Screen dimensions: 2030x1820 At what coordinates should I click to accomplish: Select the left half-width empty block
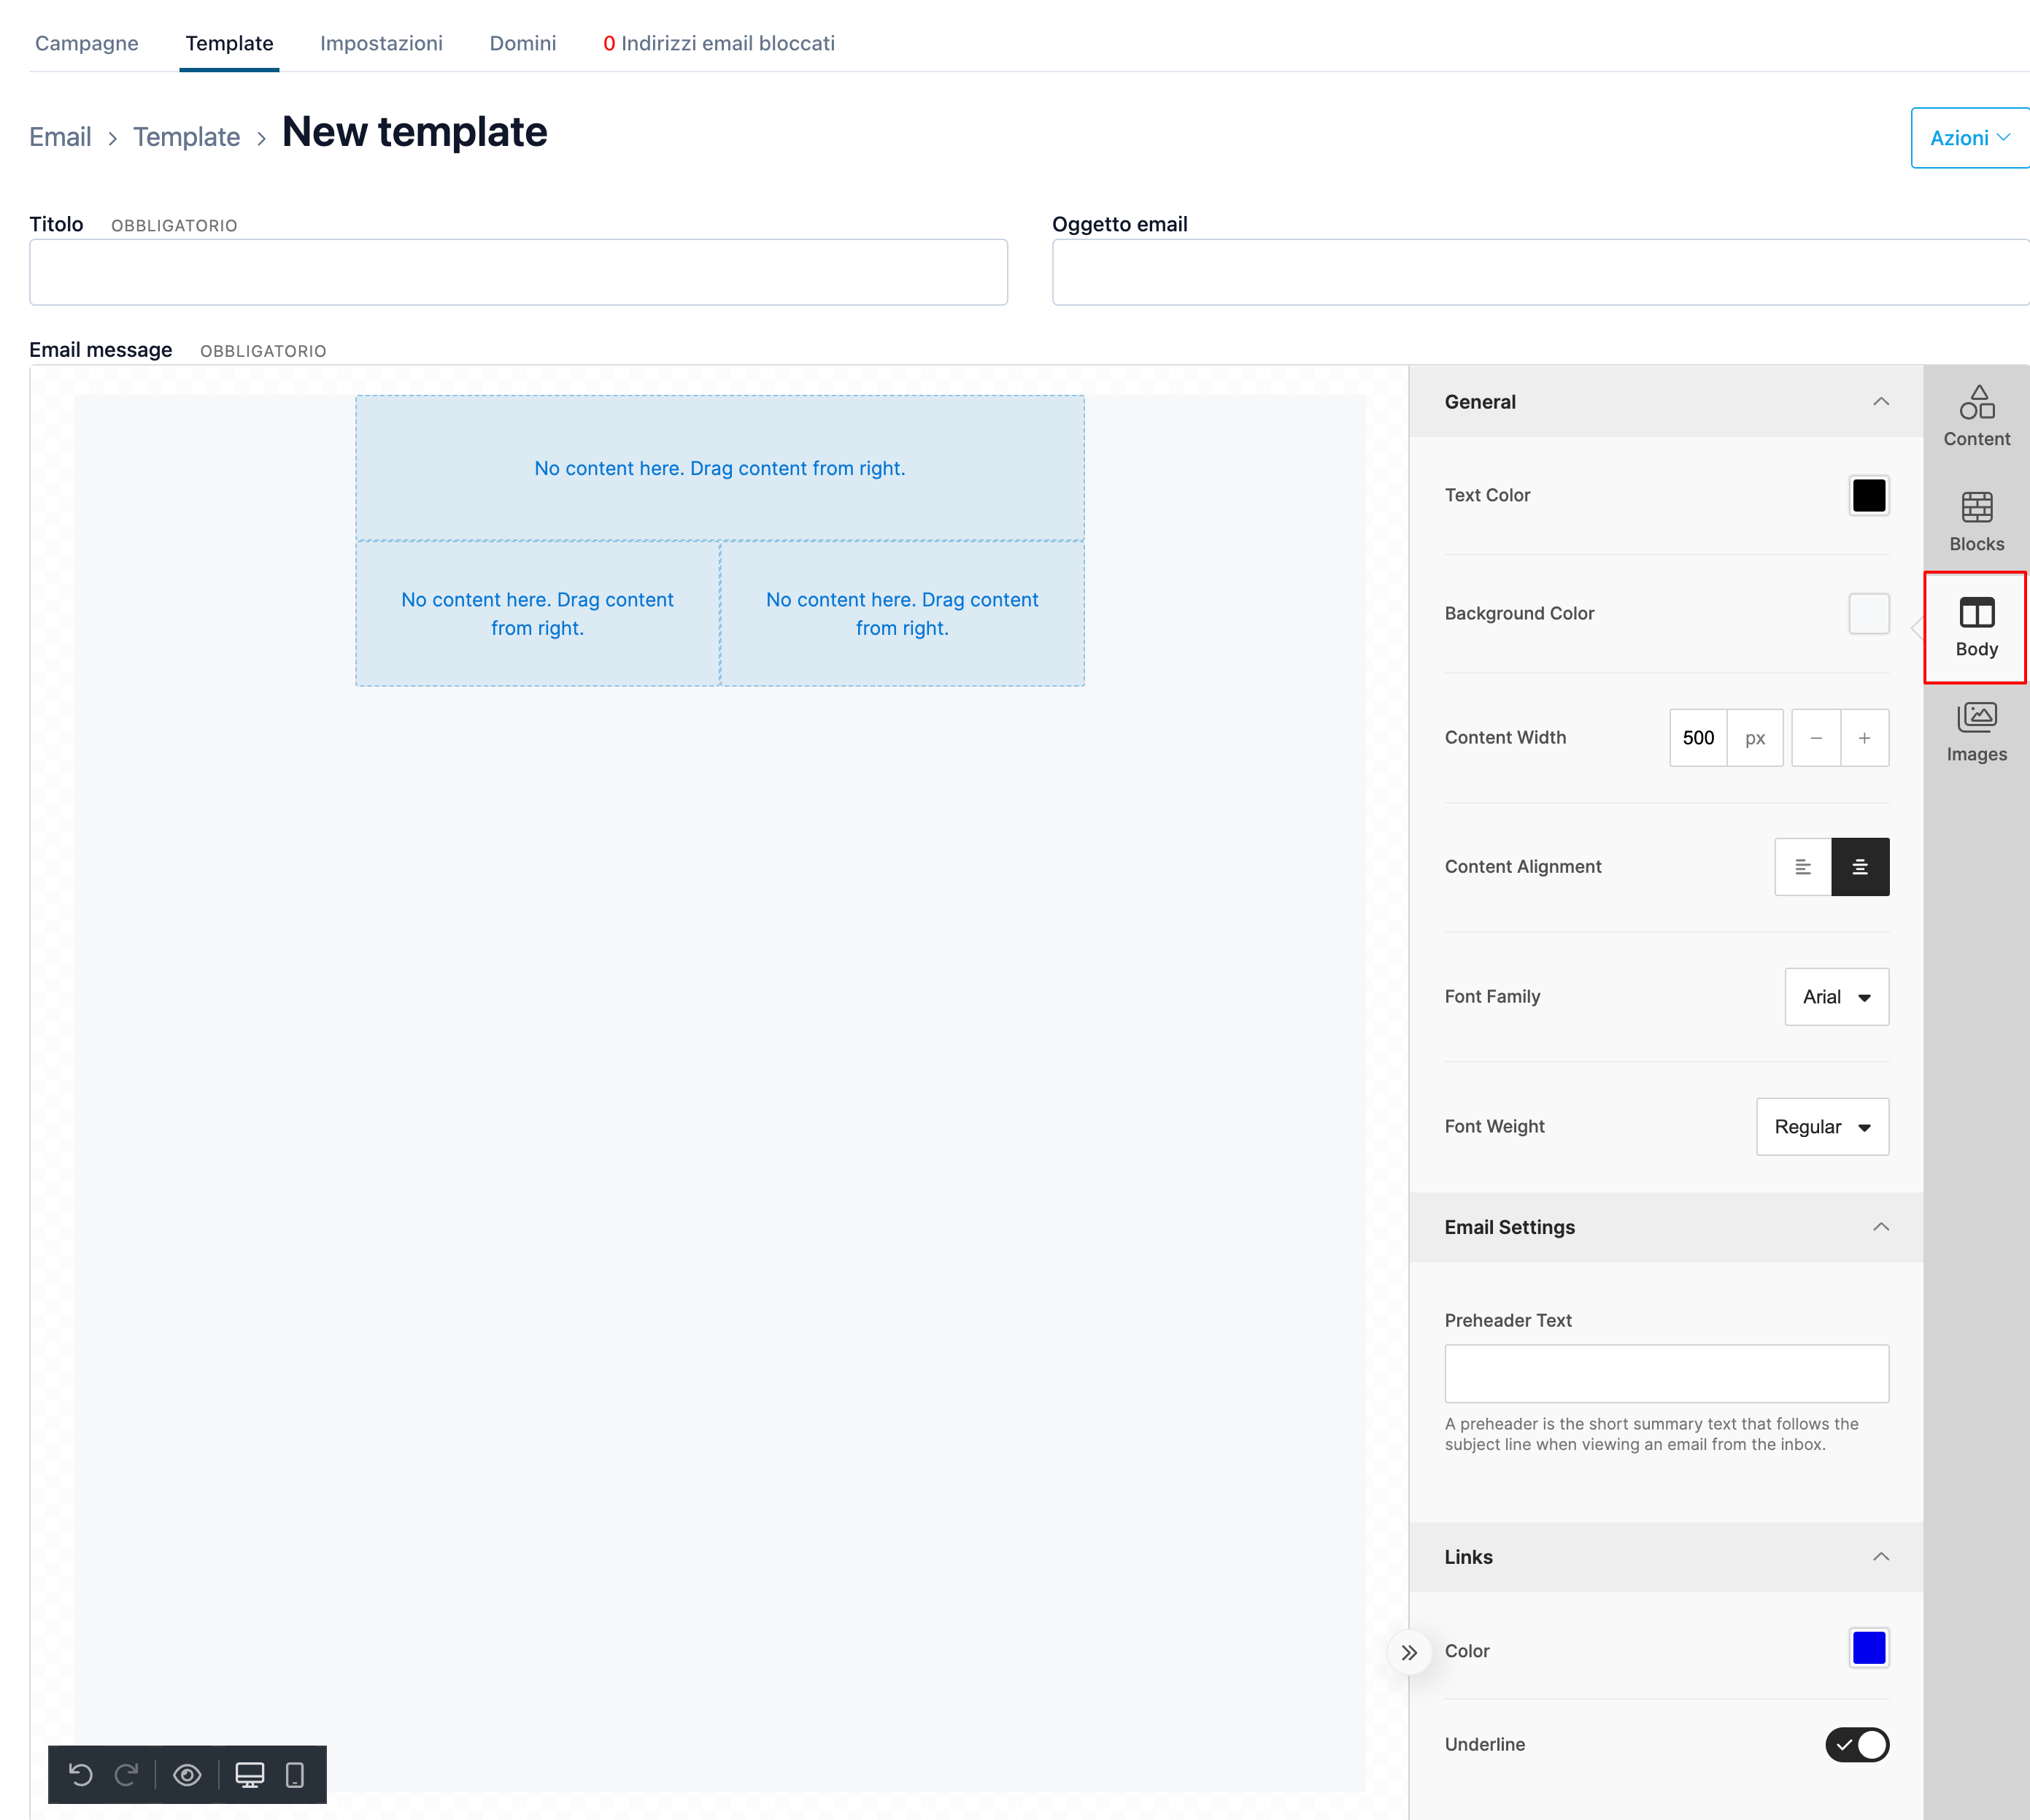coord(538,614)
